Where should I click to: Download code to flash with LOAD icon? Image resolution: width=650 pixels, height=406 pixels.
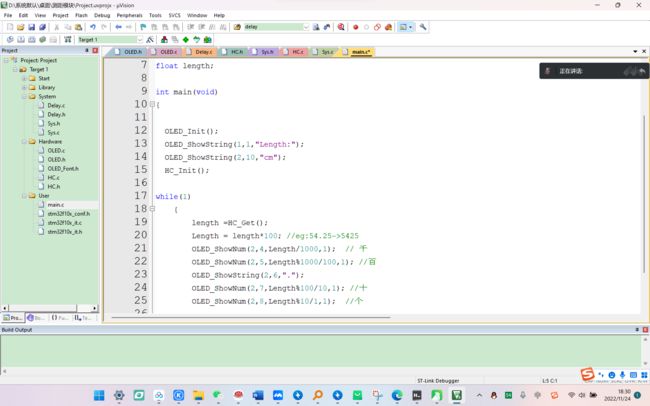(x=68, y=39)
